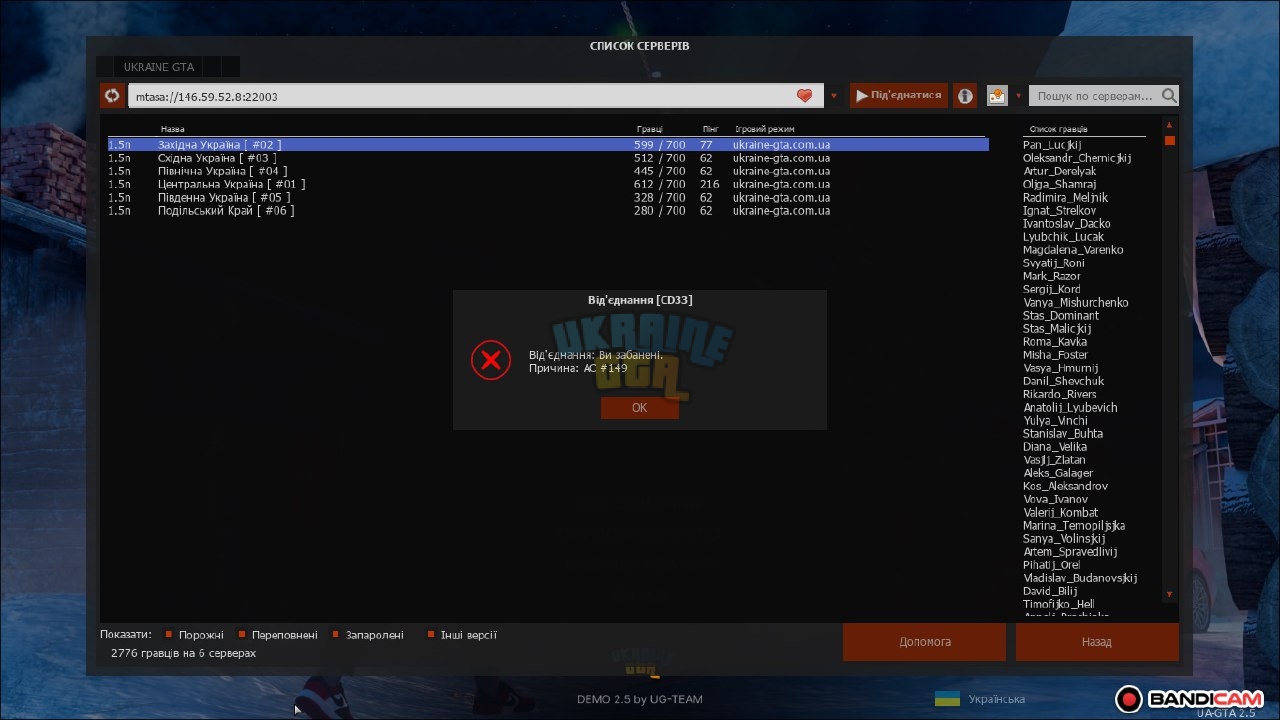
Task: Open the Допомога help button
Action: [925, 642]
